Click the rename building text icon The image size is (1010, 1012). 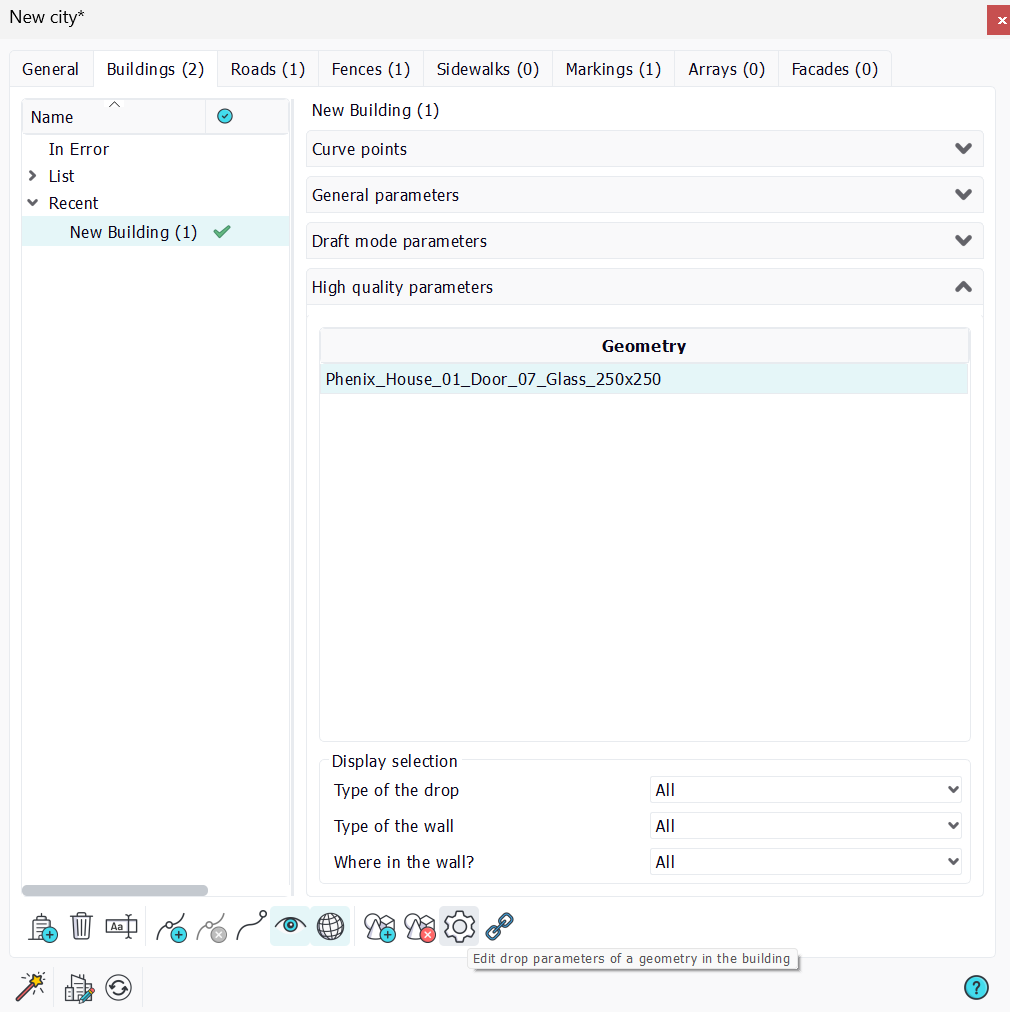point(121,927)
